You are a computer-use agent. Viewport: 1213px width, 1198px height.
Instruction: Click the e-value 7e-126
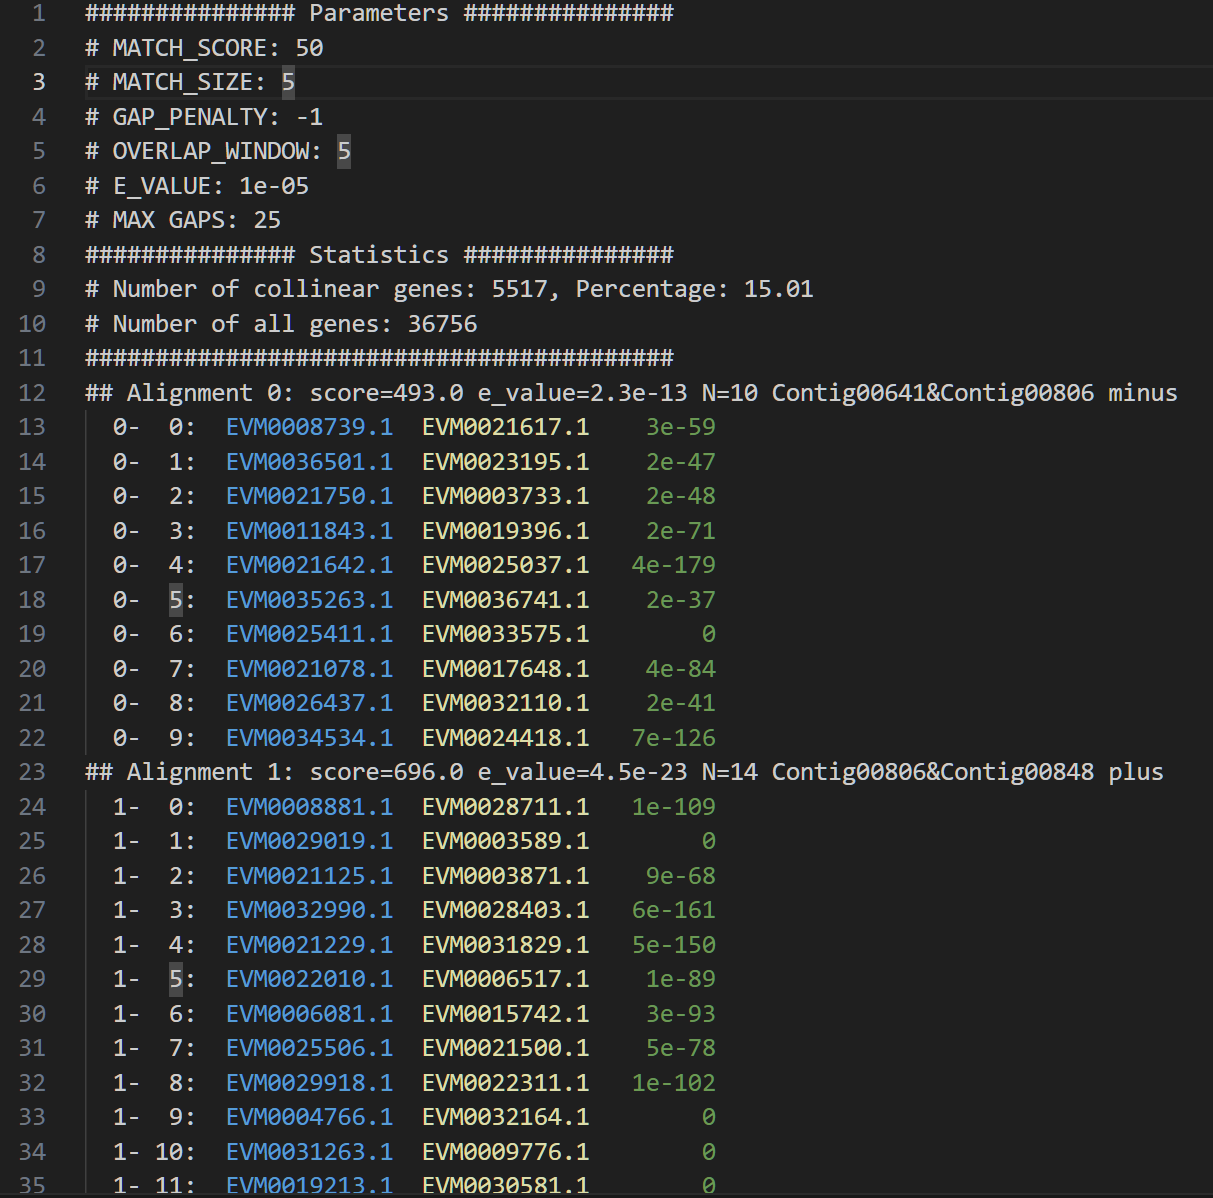tap(674, 738)
